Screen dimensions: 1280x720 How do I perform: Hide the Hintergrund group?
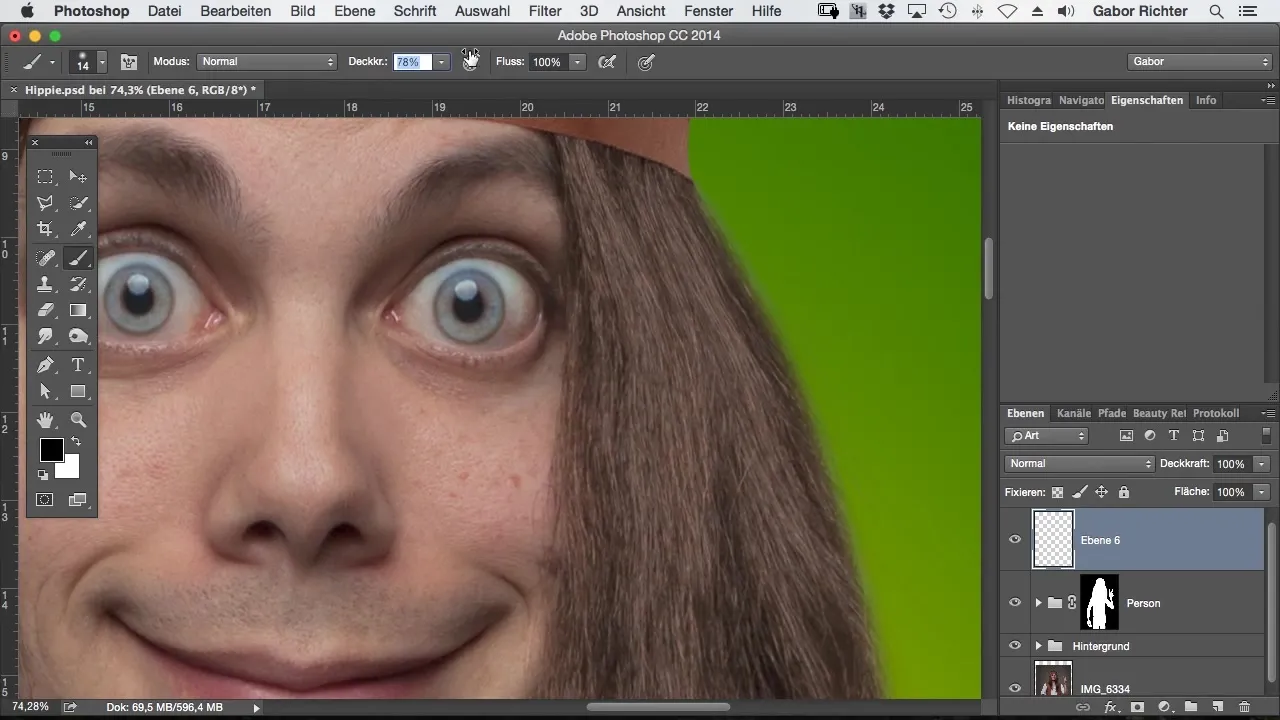[x=1015, y=646]
